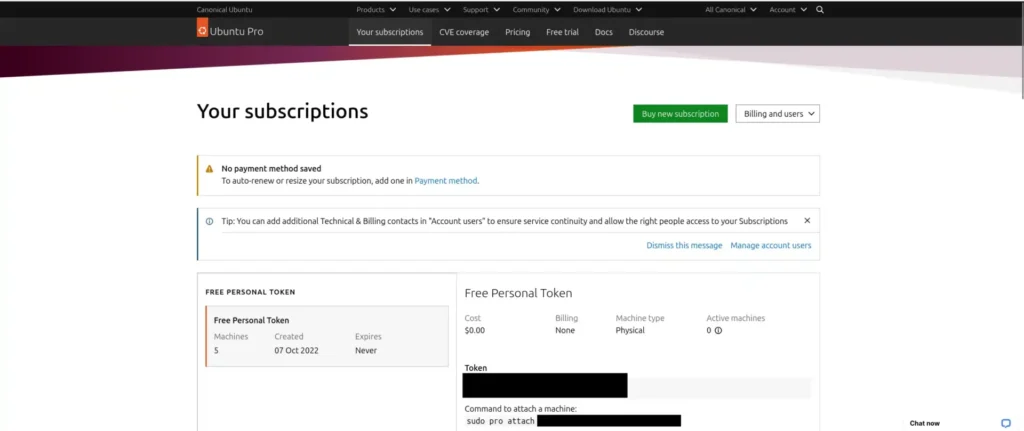
Task: Click the Buy new subscription button
Action: tap(680, 114)
